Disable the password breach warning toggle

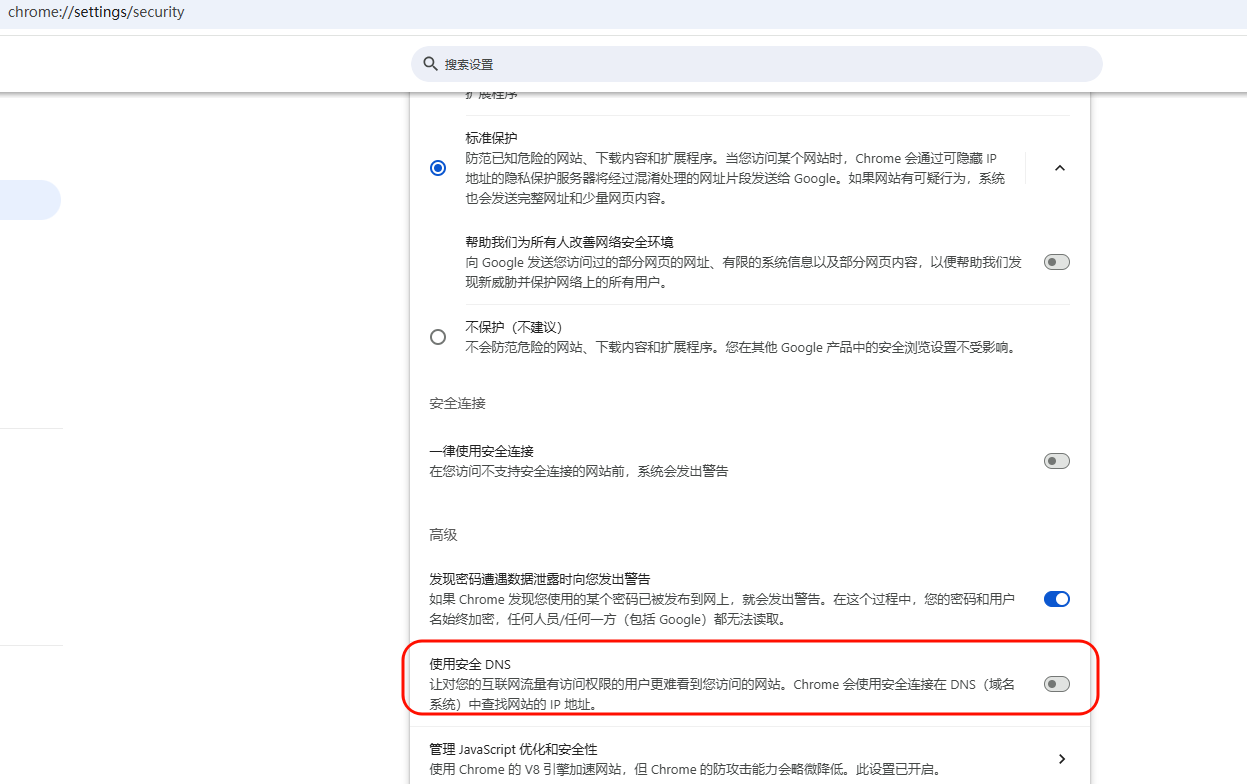click(1056, 599)
